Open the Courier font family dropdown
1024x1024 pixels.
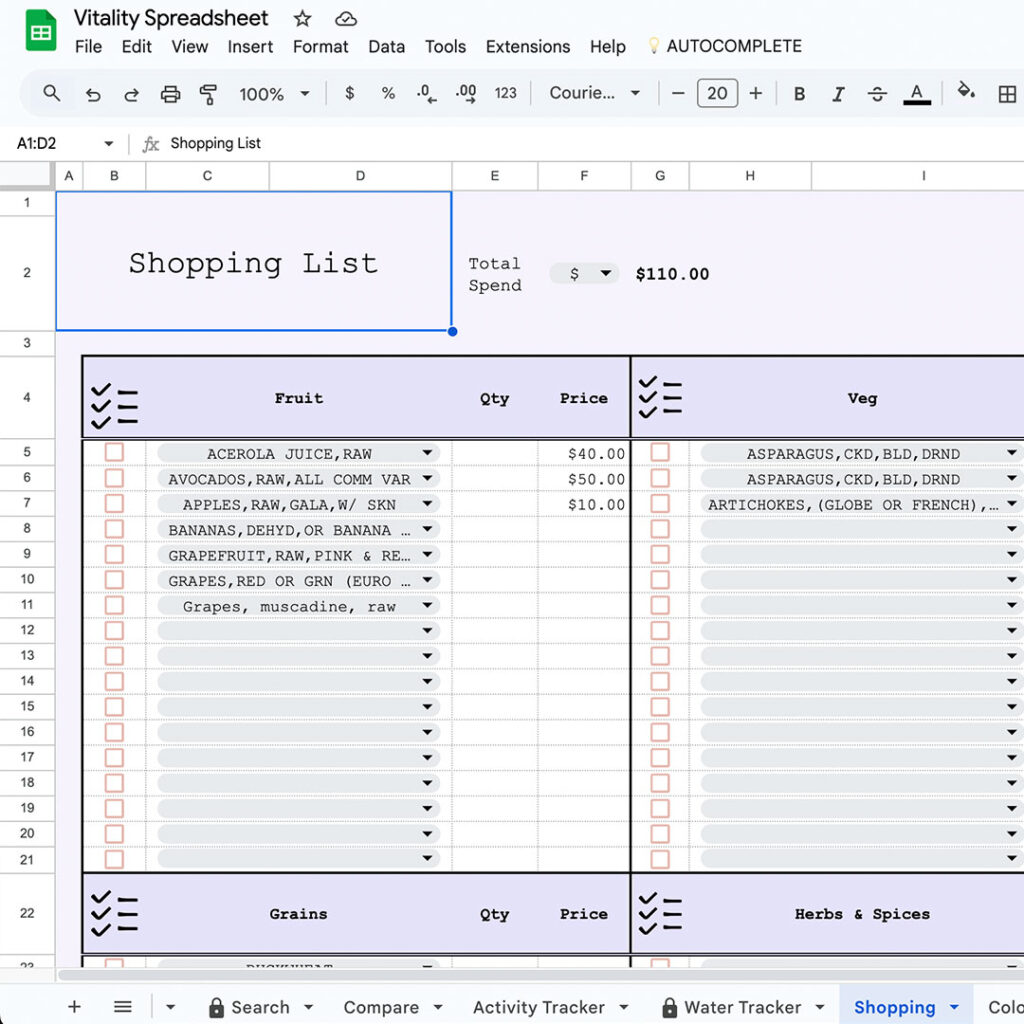click(594, 93)
